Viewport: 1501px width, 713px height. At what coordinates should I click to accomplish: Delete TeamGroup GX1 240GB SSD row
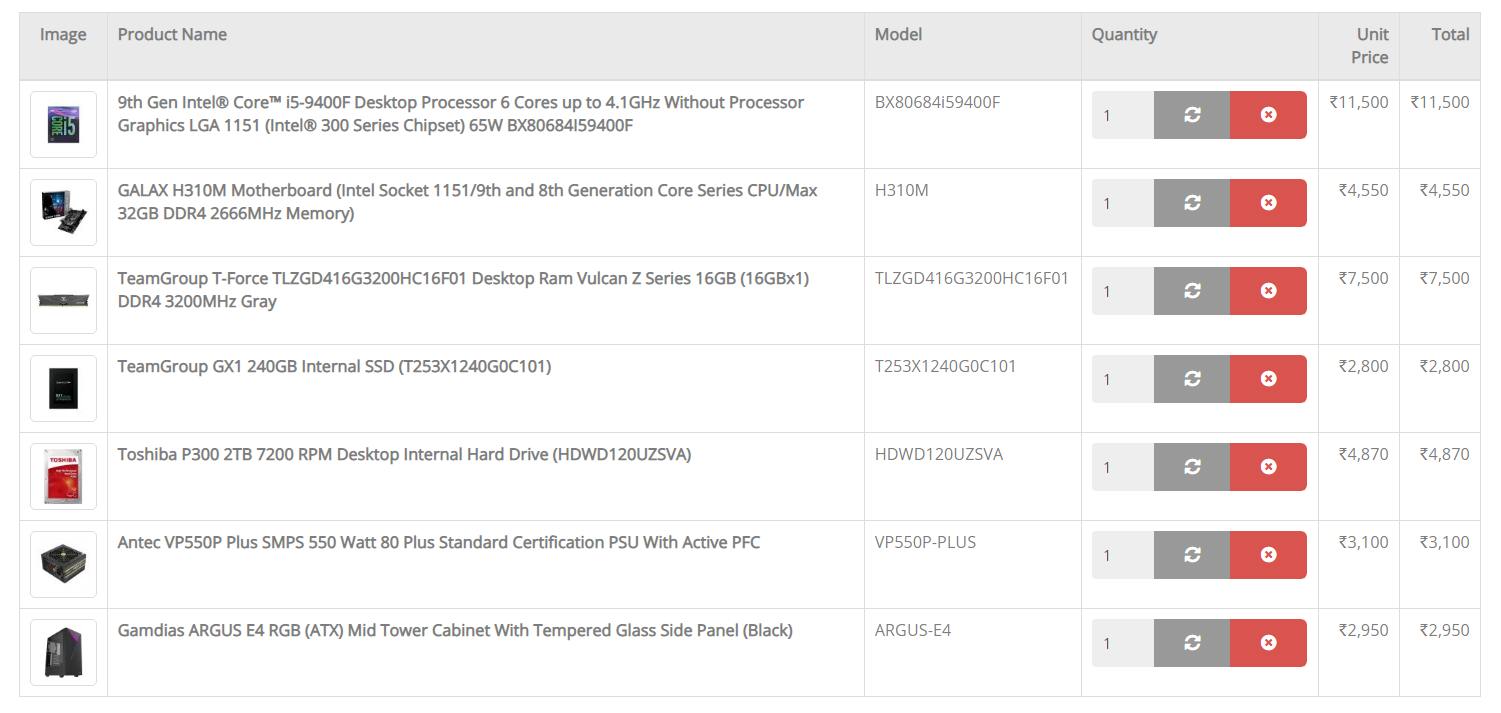pos(1268,379)
